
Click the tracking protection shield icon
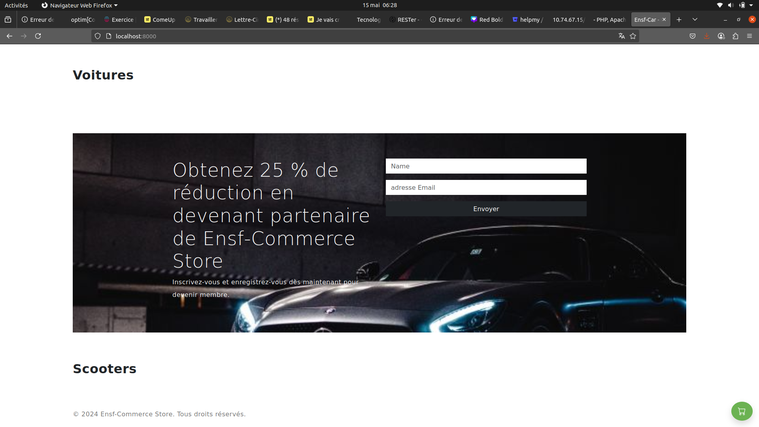point(97,36)
